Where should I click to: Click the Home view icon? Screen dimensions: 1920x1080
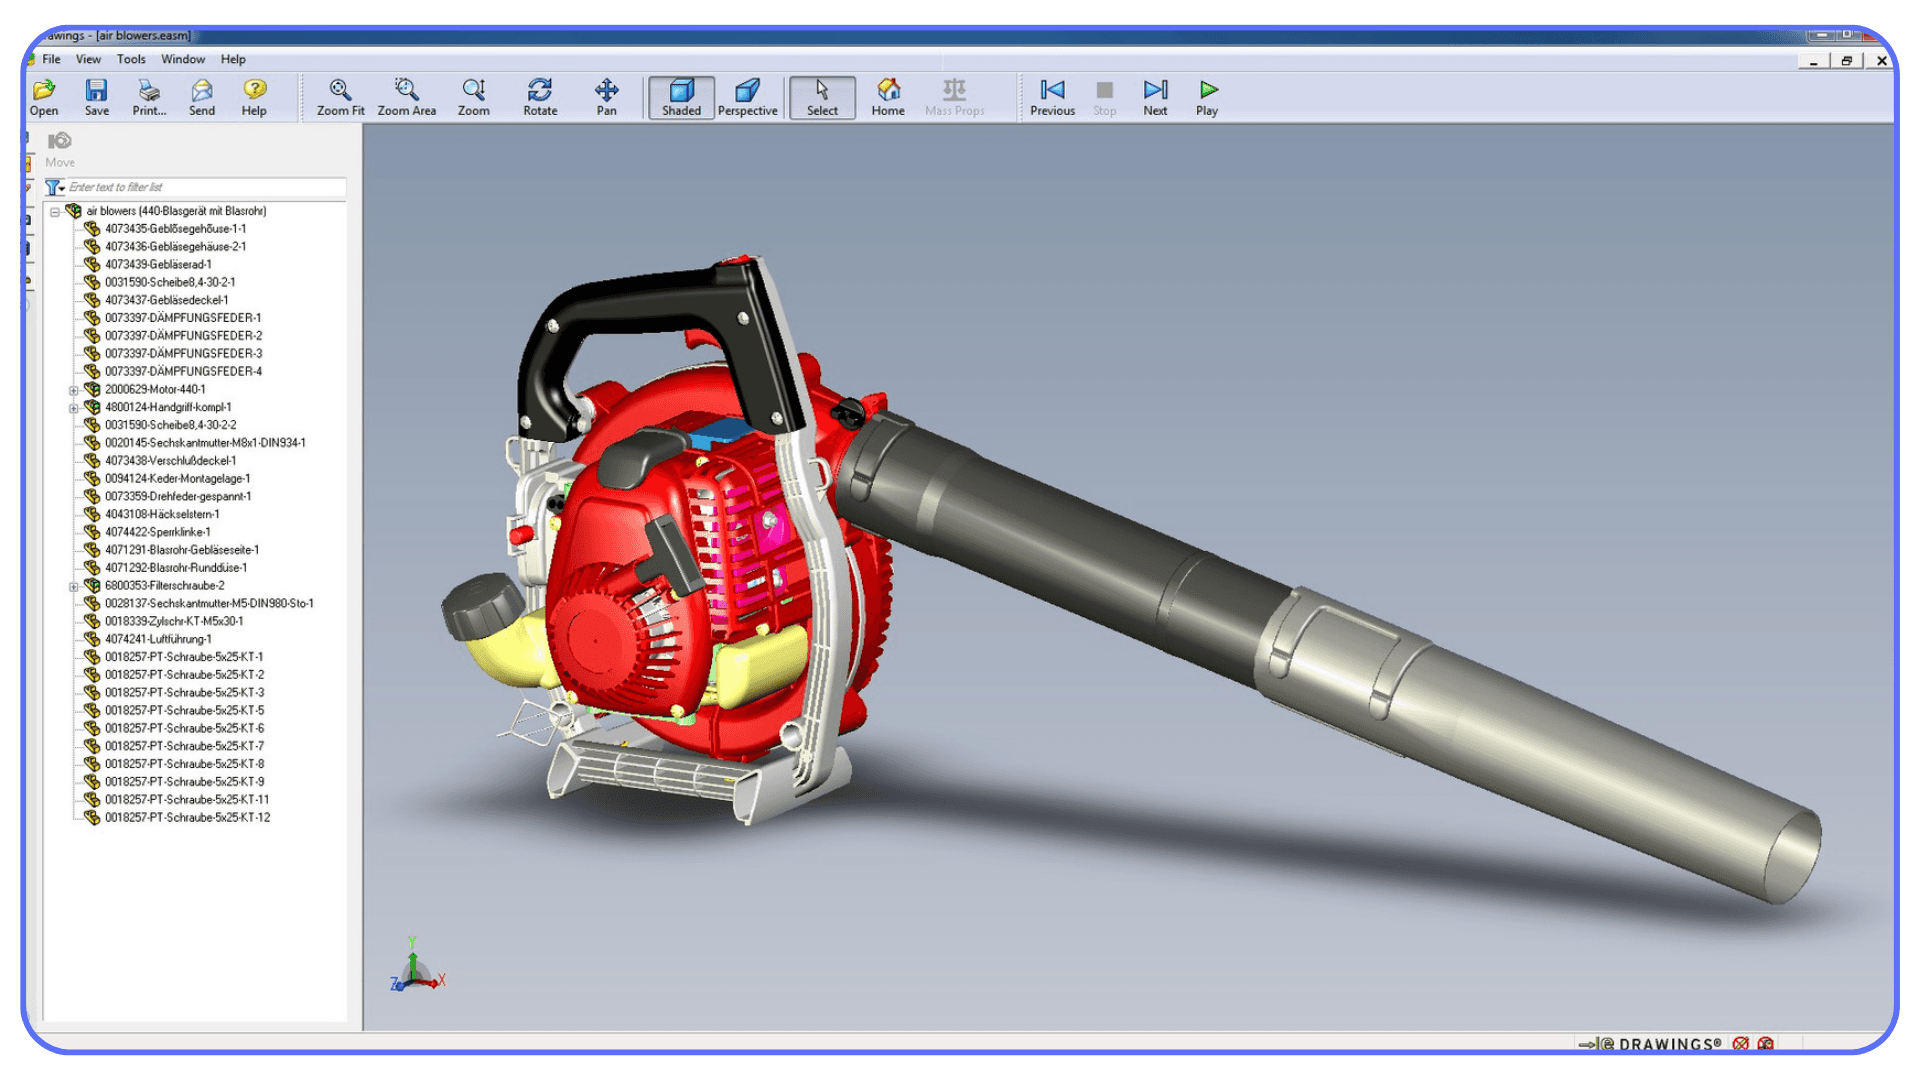(x=888, y=96)
